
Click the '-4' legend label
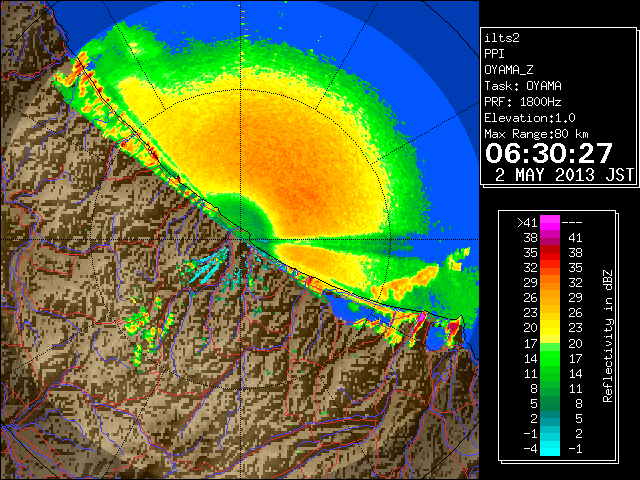[x=530, y=449]
